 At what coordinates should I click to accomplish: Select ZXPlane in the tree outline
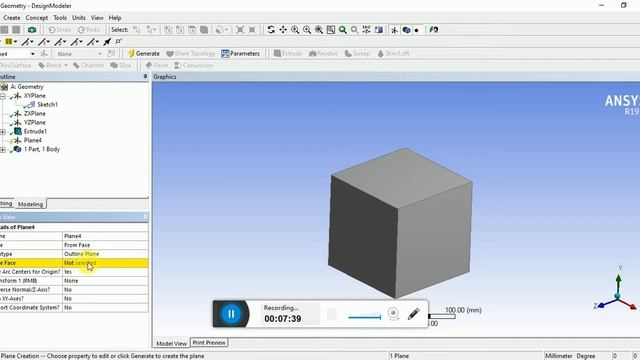[35, 113]
